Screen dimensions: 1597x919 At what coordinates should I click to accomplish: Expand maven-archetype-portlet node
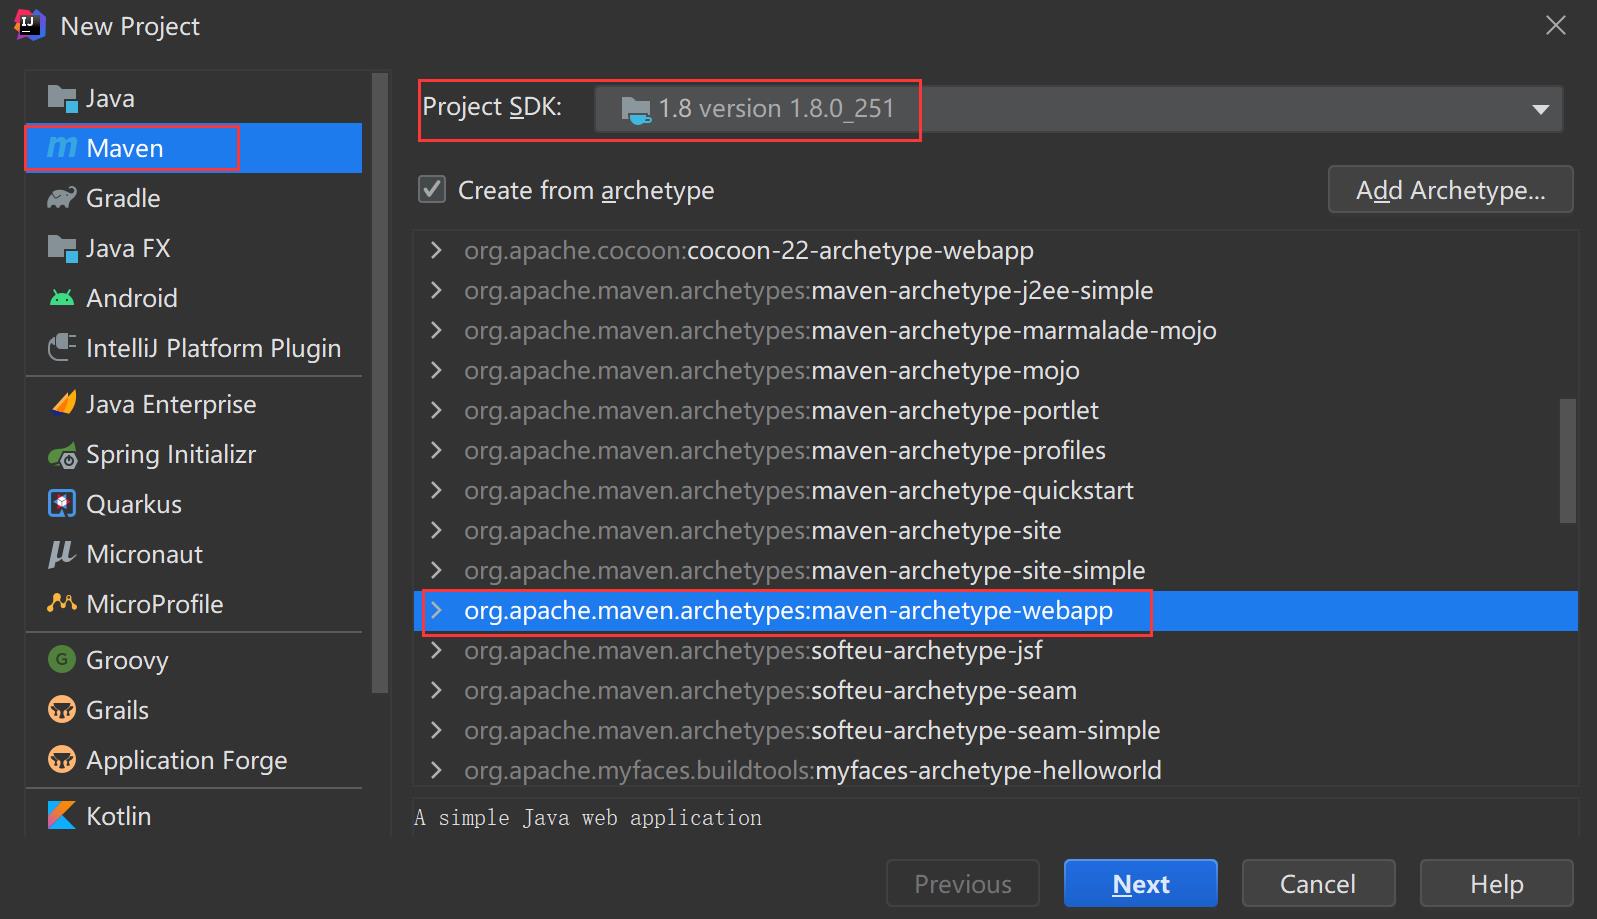436,410
